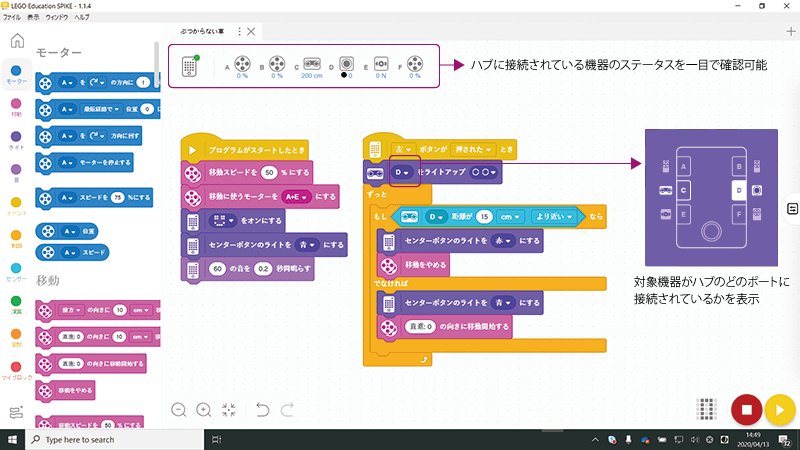
Task: Open the A+E motor pair dropdown
Action: (296, 197)
